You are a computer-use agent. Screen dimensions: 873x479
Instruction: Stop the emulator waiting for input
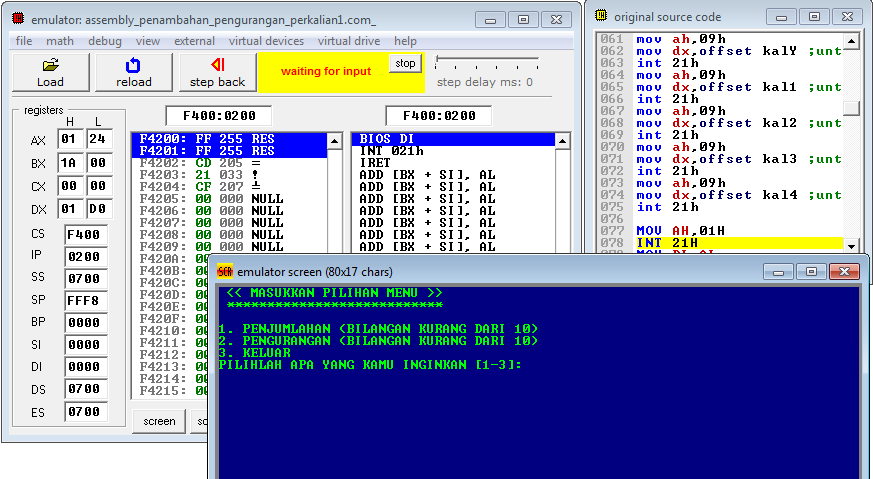(x=405, y=63)
